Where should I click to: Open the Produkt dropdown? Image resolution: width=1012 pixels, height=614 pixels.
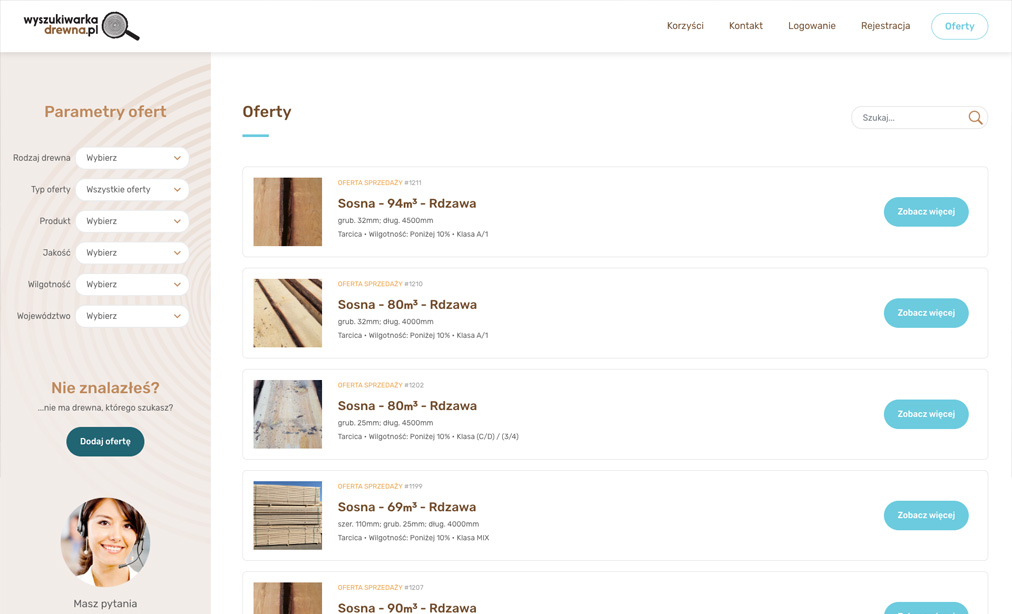point(132,221)
